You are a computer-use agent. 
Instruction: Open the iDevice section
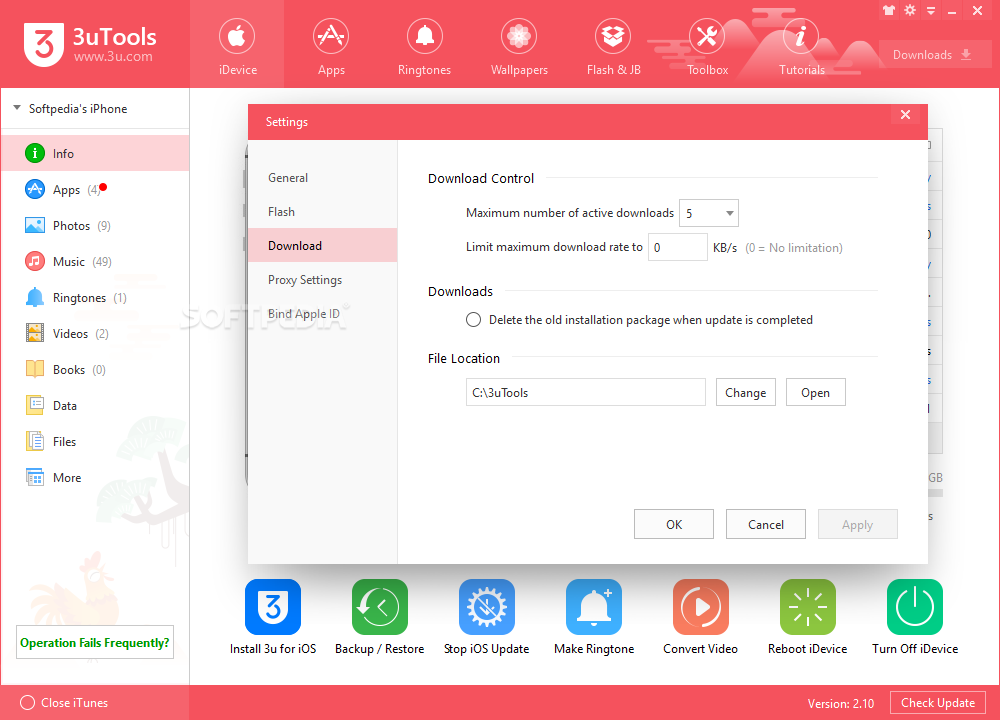(237, 46)
